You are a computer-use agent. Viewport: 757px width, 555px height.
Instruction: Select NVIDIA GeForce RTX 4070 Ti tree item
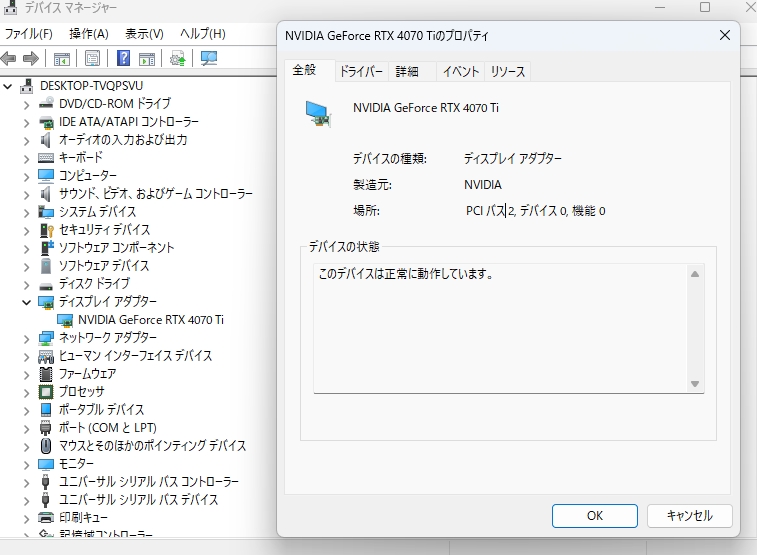click(151, 320)
